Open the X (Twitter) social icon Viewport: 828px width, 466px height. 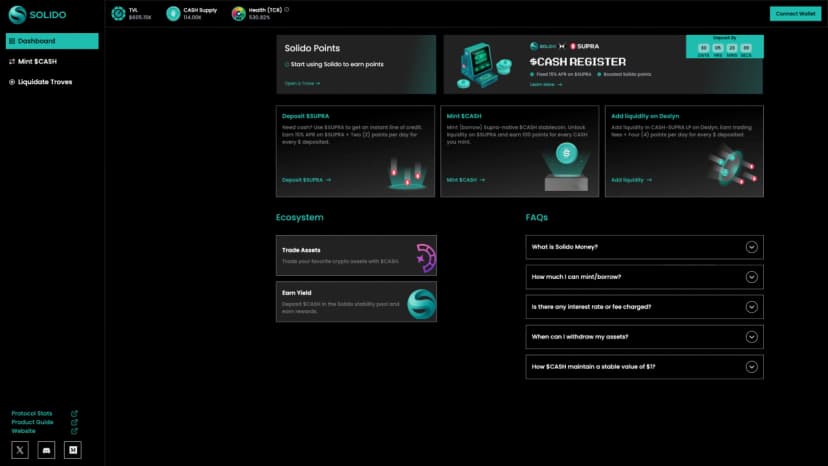tap(20, 450)
